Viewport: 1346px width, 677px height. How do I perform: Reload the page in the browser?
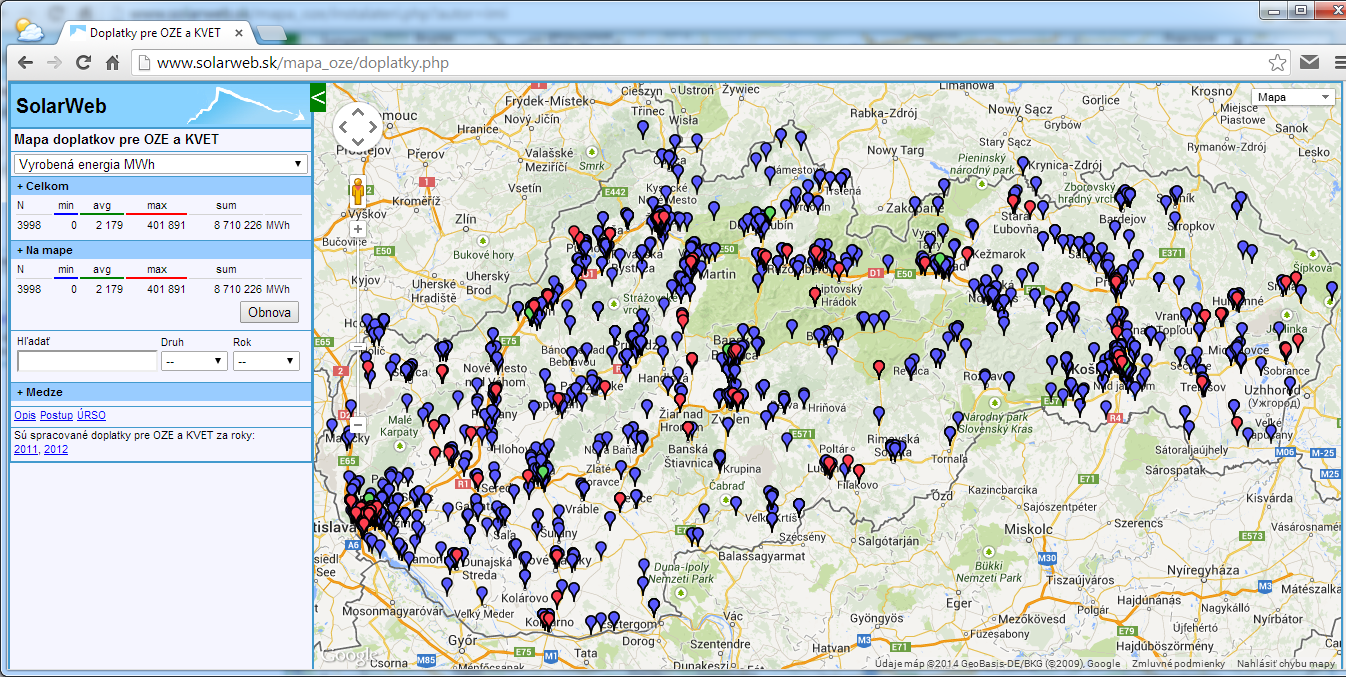tap(84, 63)
